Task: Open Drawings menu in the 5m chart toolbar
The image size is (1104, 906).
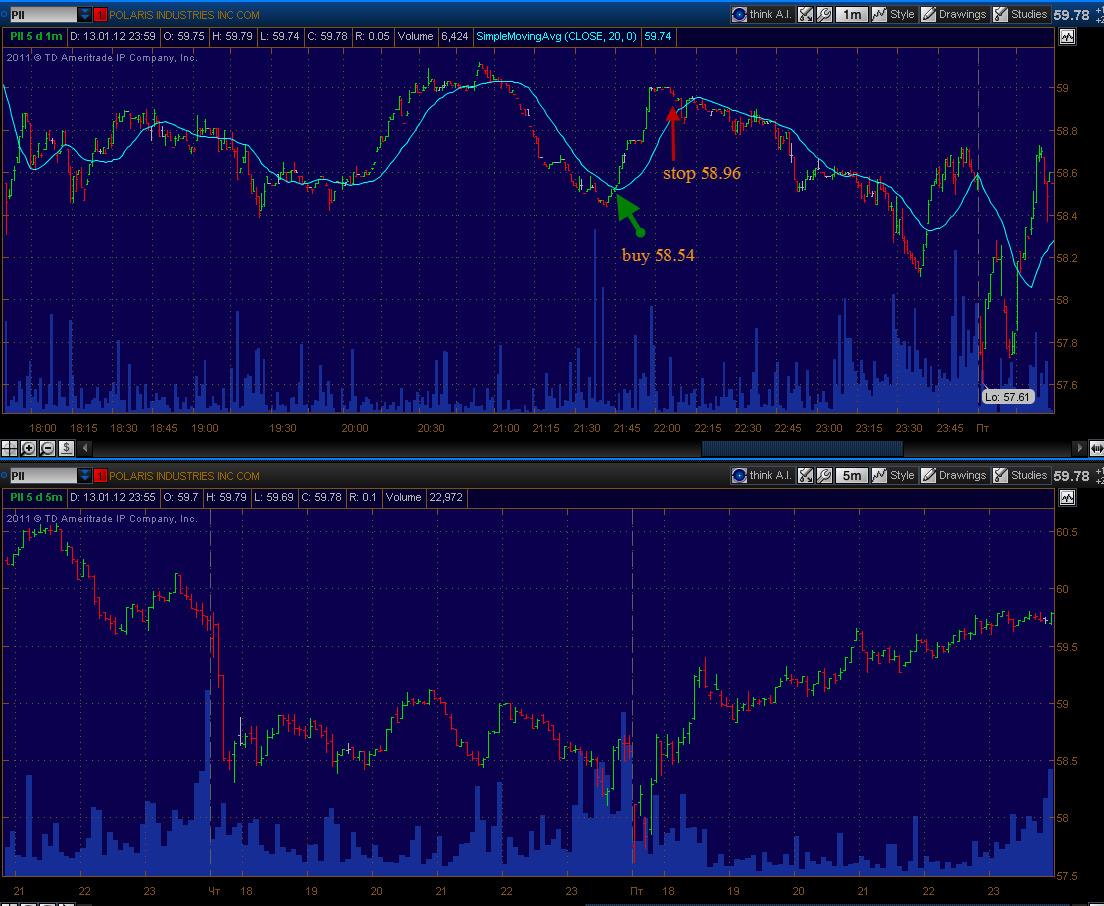Action: point(954,475)
